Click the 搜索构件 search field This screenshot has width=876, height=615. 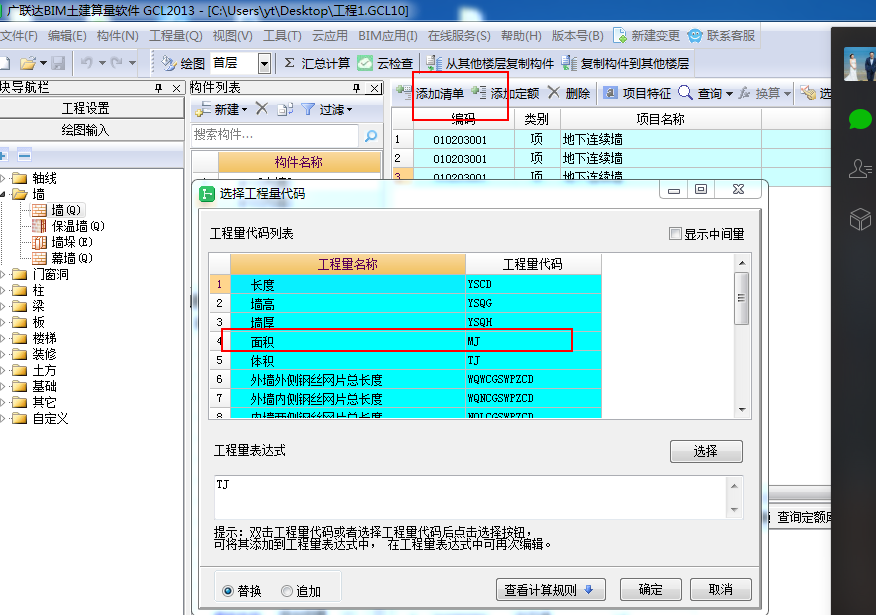point(275,135)
